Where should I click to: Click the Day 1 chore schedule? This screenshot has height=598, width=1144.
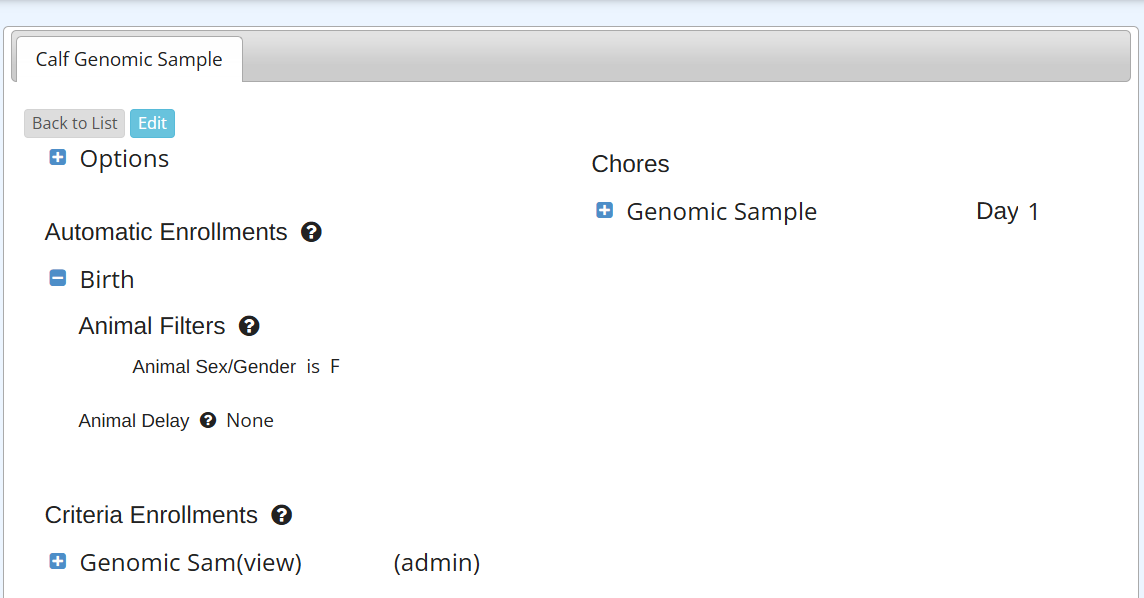[x=1007, y=212]
